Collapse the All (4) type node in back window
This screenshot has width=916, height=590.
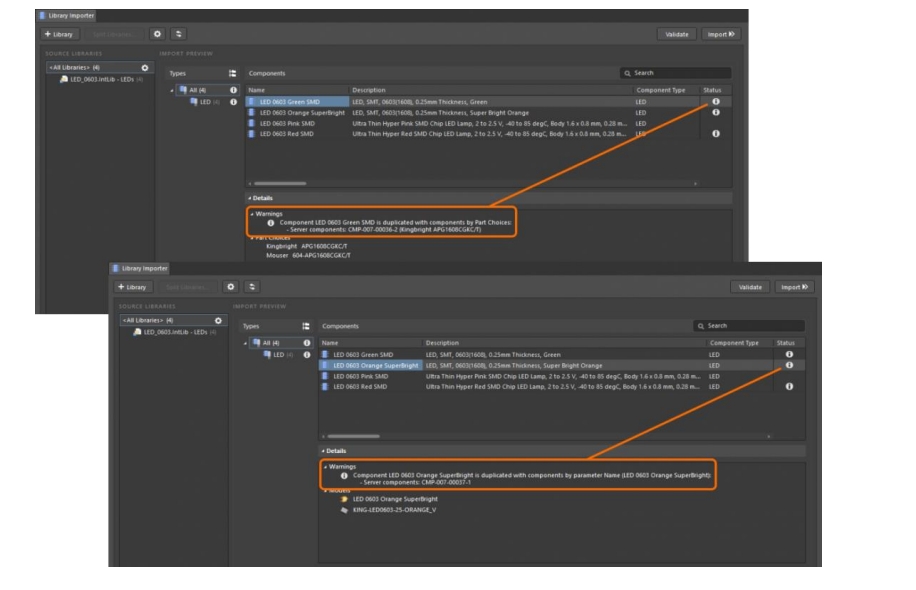point(172,91)
